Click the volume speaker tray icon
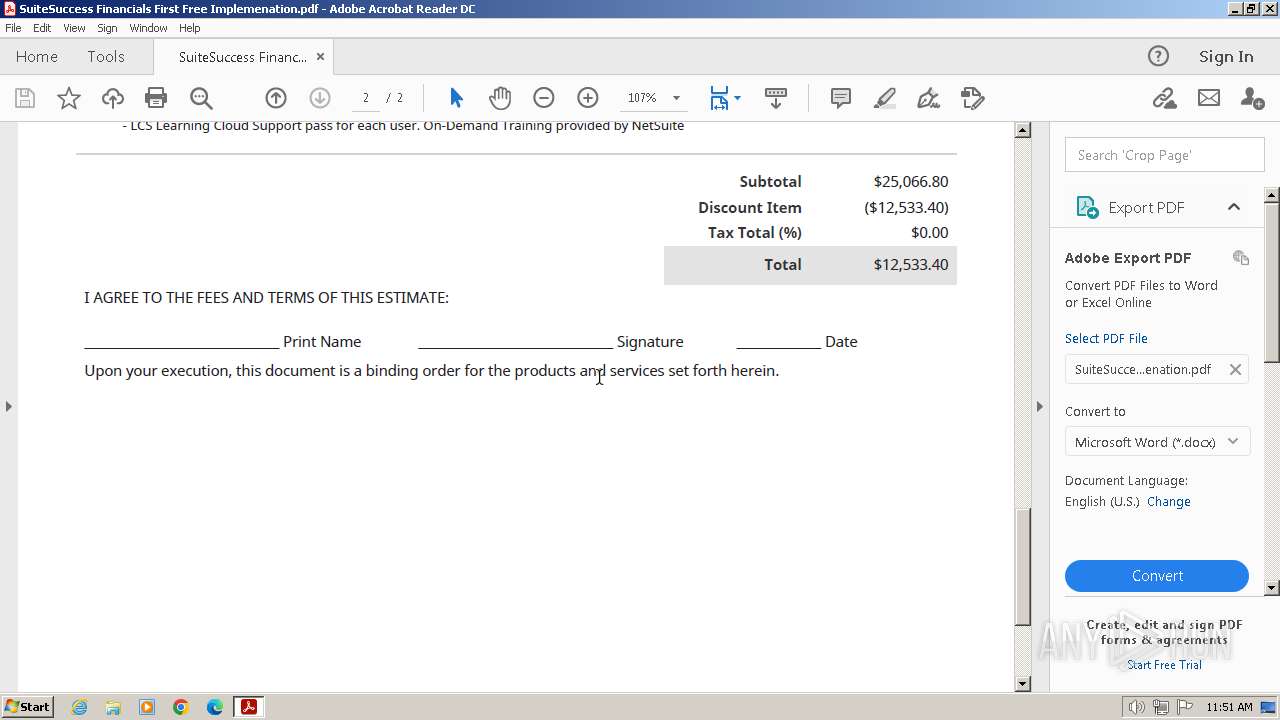 (1136, 707)
